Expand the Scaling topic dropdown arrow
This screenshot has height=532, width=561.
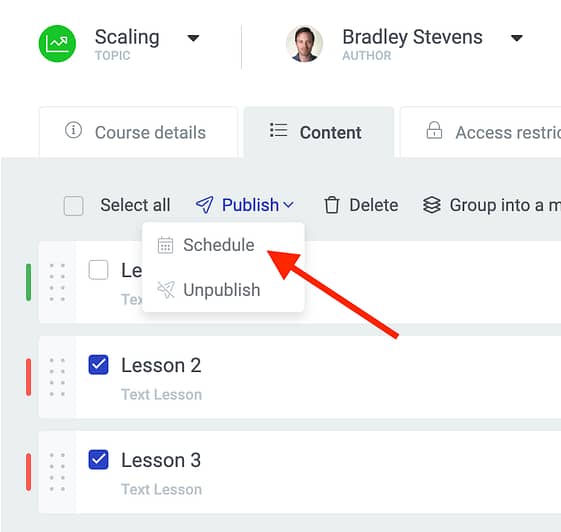coord(193,38)
